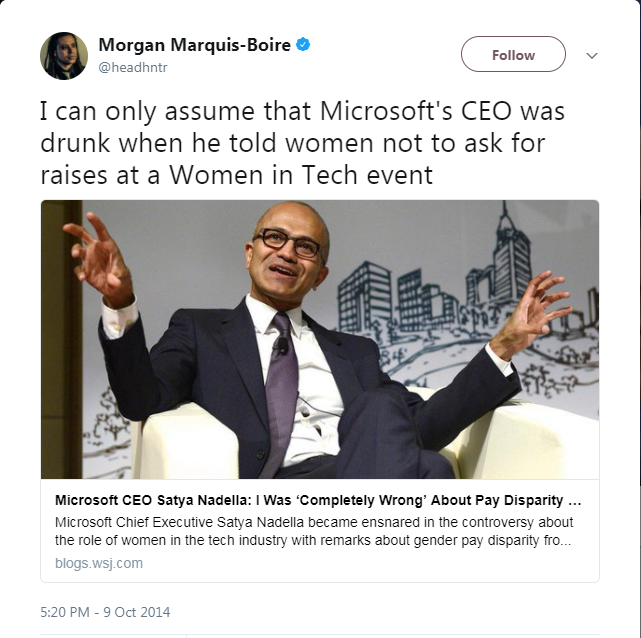Follow the @headhntr account
Image resolution: width=641 pixels, height=638 pixels.
(x=513, y=55)
